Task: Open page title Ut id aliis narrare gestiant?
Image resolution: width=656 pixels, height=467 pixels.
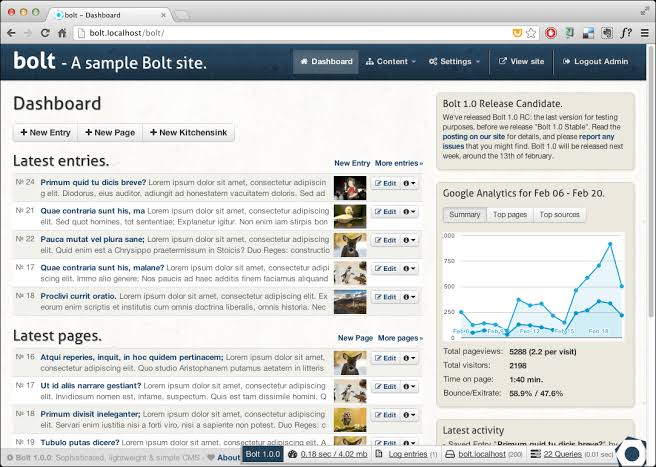Action: (x=91, y=386)
